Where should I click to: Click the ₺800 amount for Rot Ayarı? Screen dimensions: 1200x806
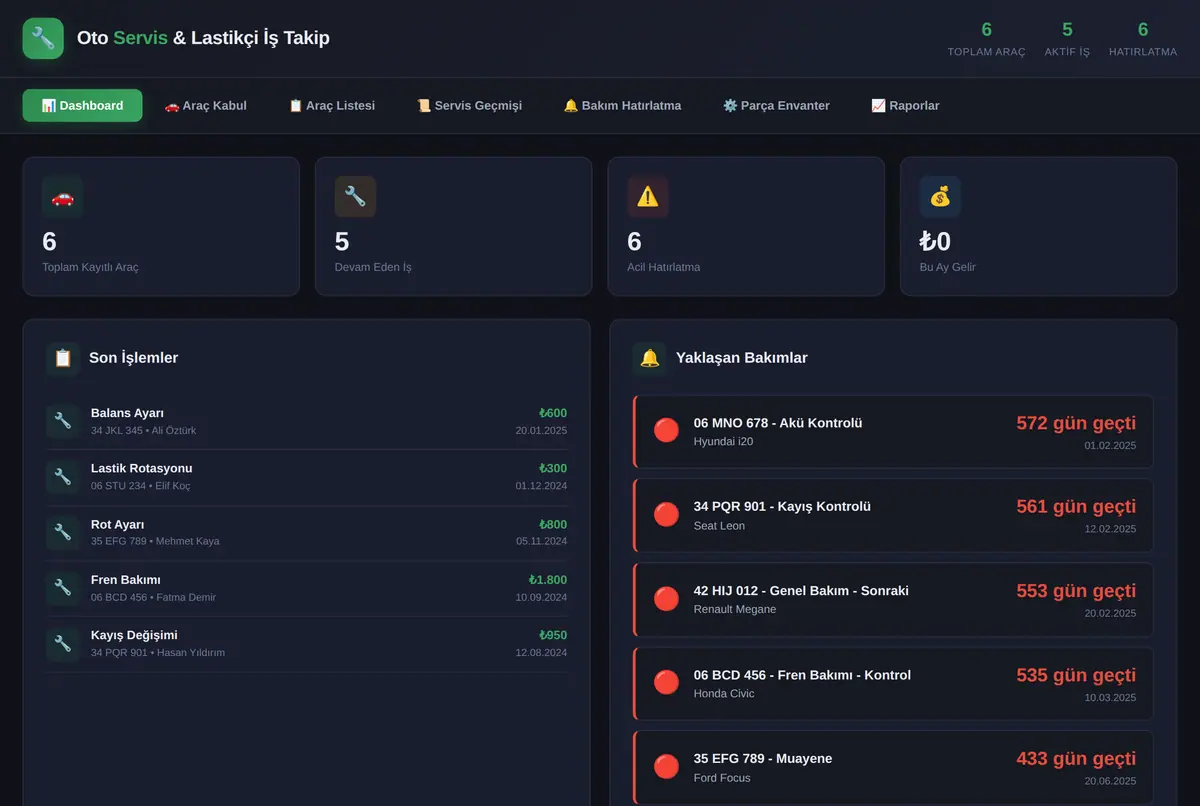pos(553,524)
